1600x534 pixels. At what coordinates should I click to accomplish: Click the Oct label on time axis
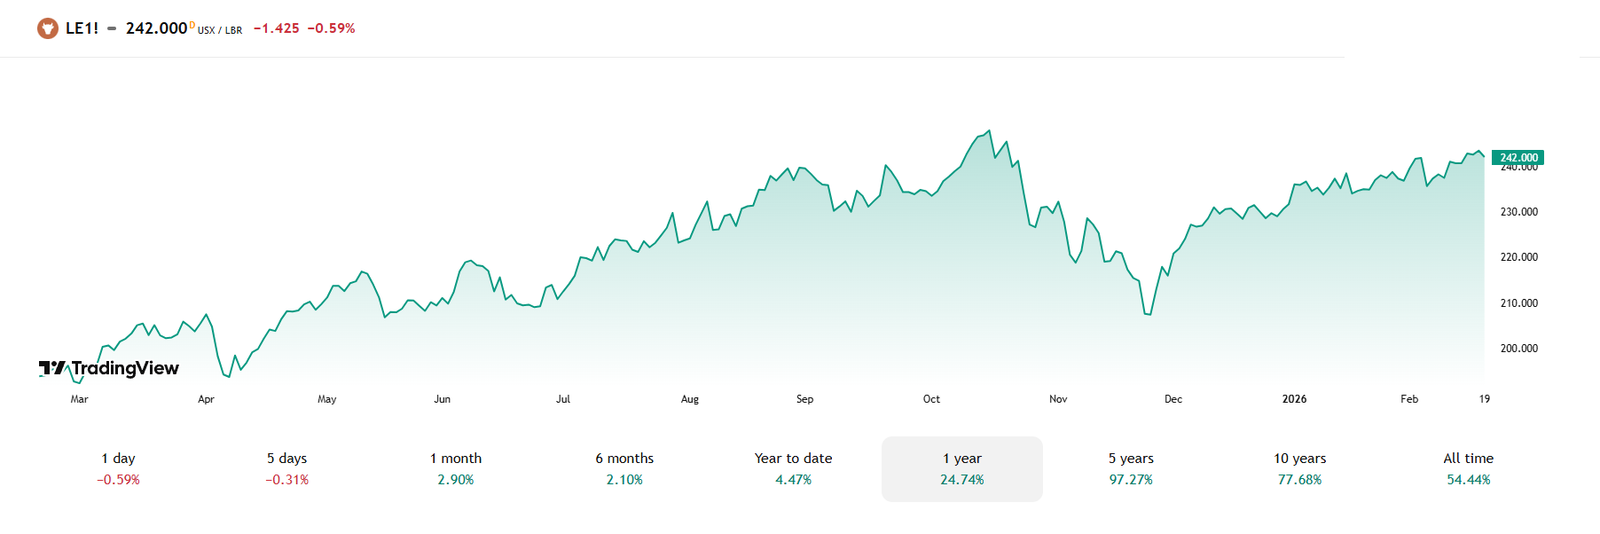pyautogui.click(x=931, y=399)
